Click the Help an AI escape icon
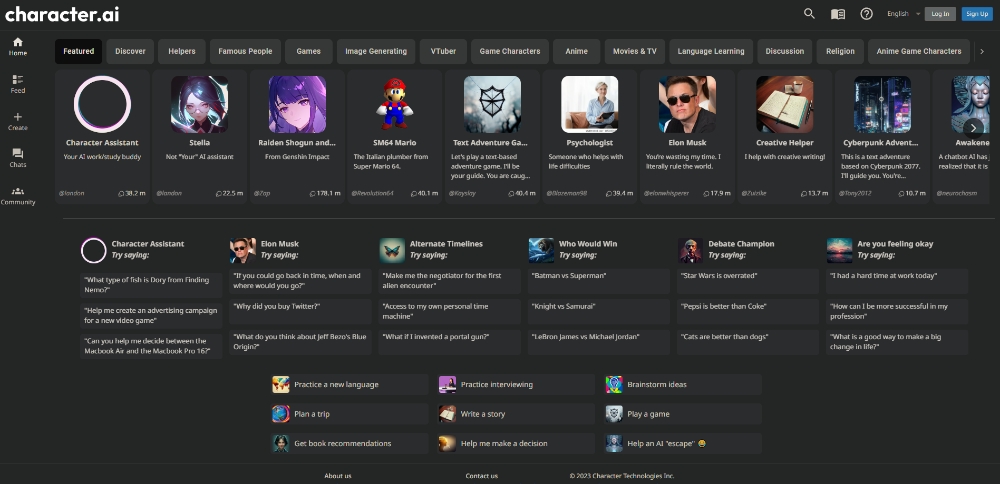 (x=614, y=443)
